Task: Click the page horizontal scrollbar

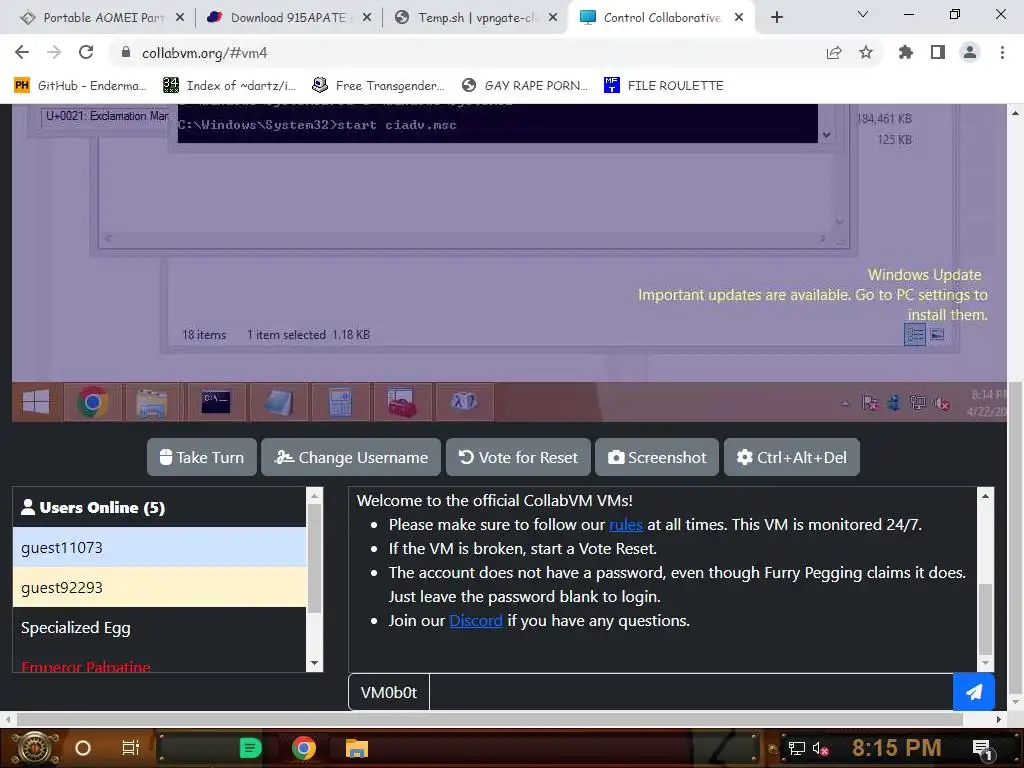Action: pyautogui.click(x=490, y=719)
